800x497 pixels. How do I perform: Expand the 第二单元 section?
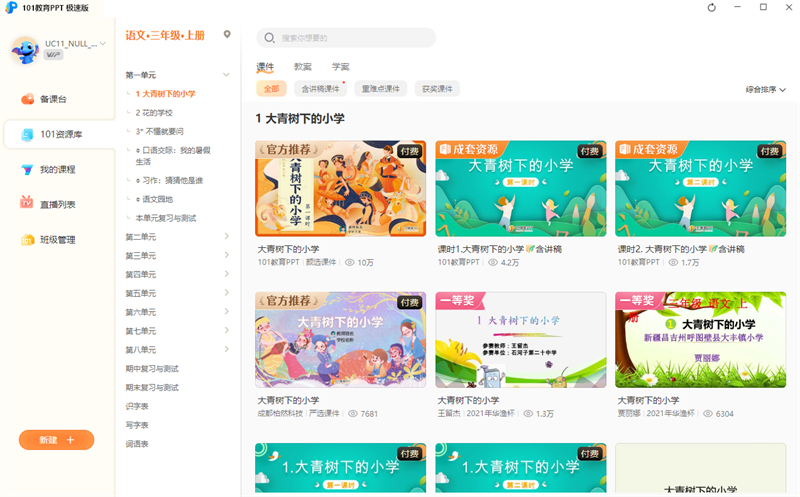point(227,236)
